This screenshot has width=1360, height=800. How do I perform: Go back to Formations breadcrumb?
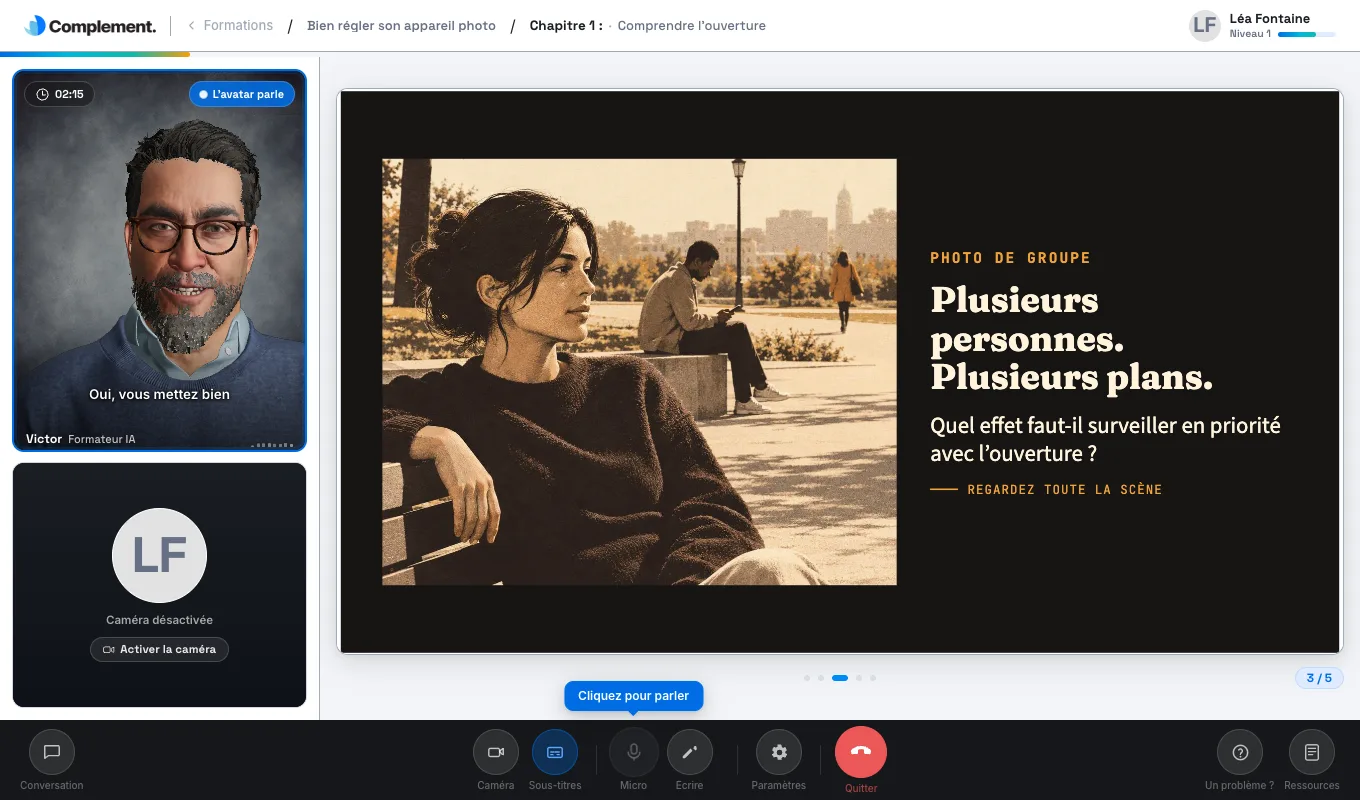(231, 26)
